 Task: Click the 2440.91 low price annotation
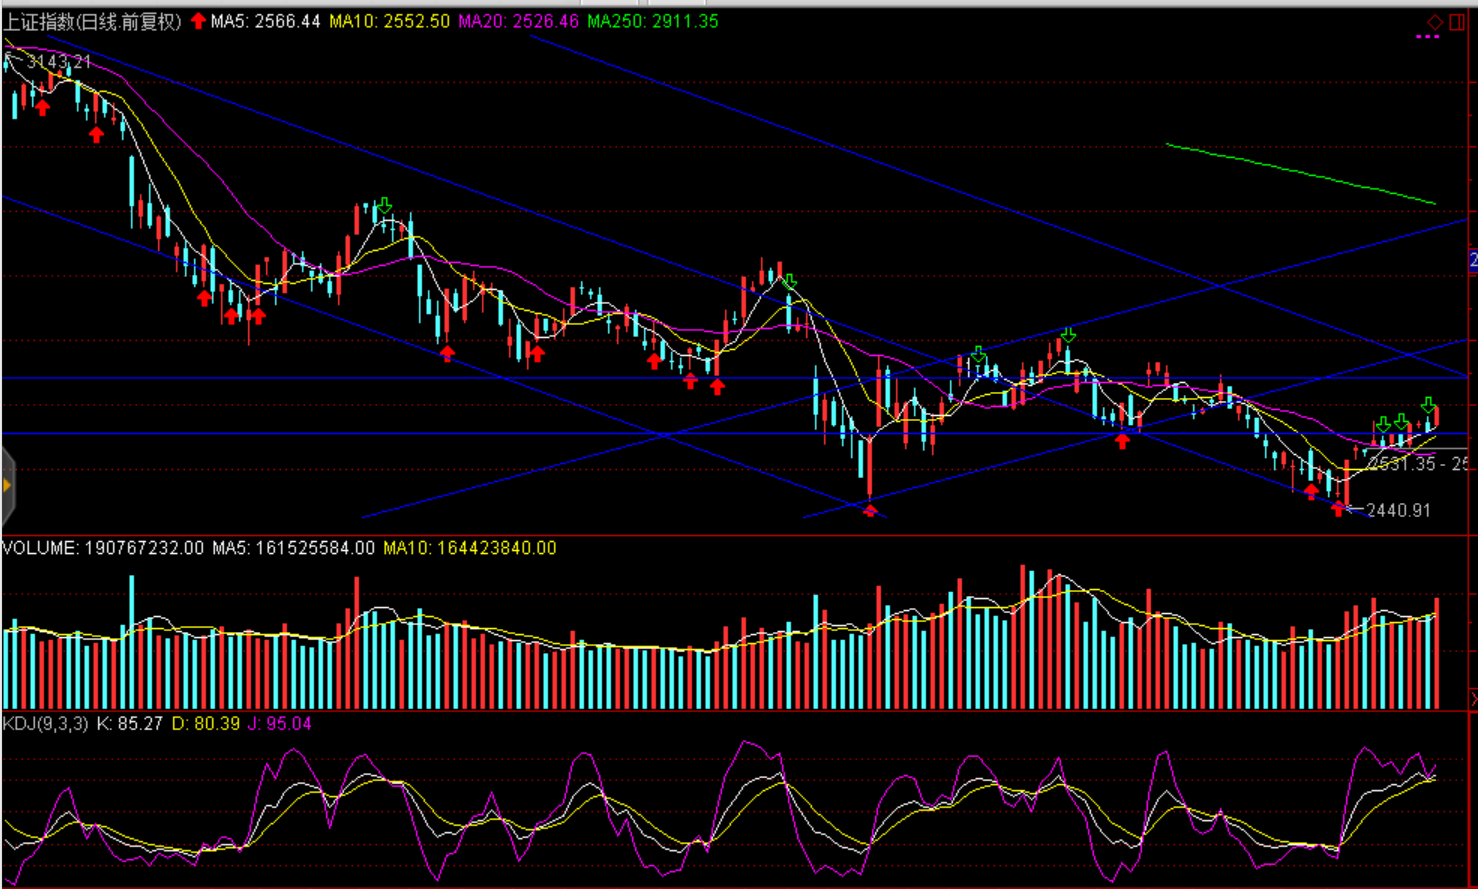(x=1398, y=510)
